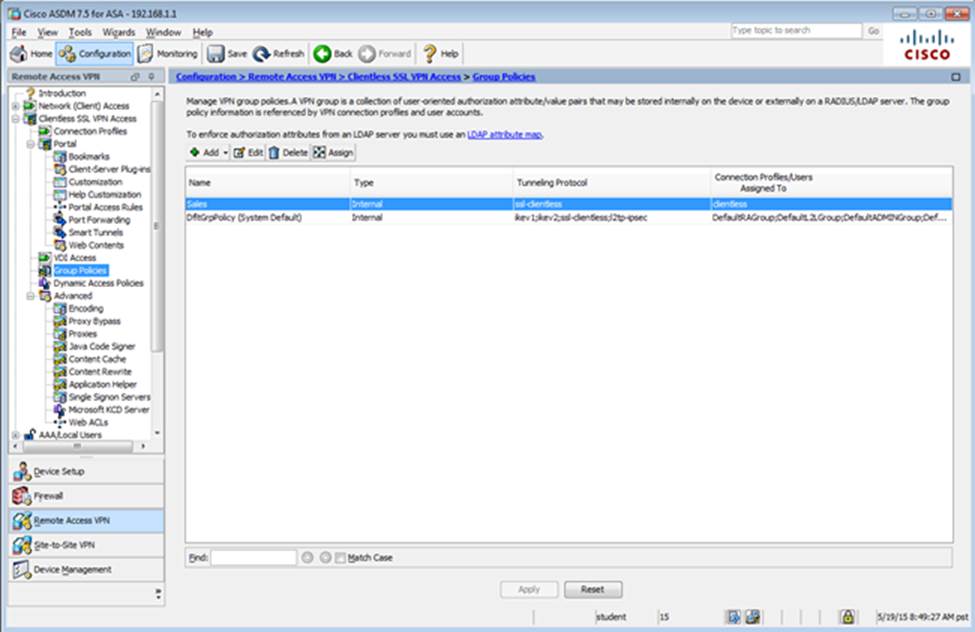Viewport: 975px width, 632px height.
Task: Go Back using the green arrow
Action: point(333,54)
